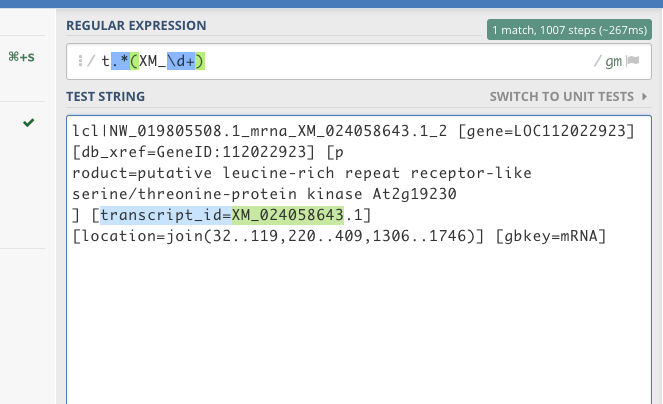Click the blue-highlighted transcript_id= text

166,215
